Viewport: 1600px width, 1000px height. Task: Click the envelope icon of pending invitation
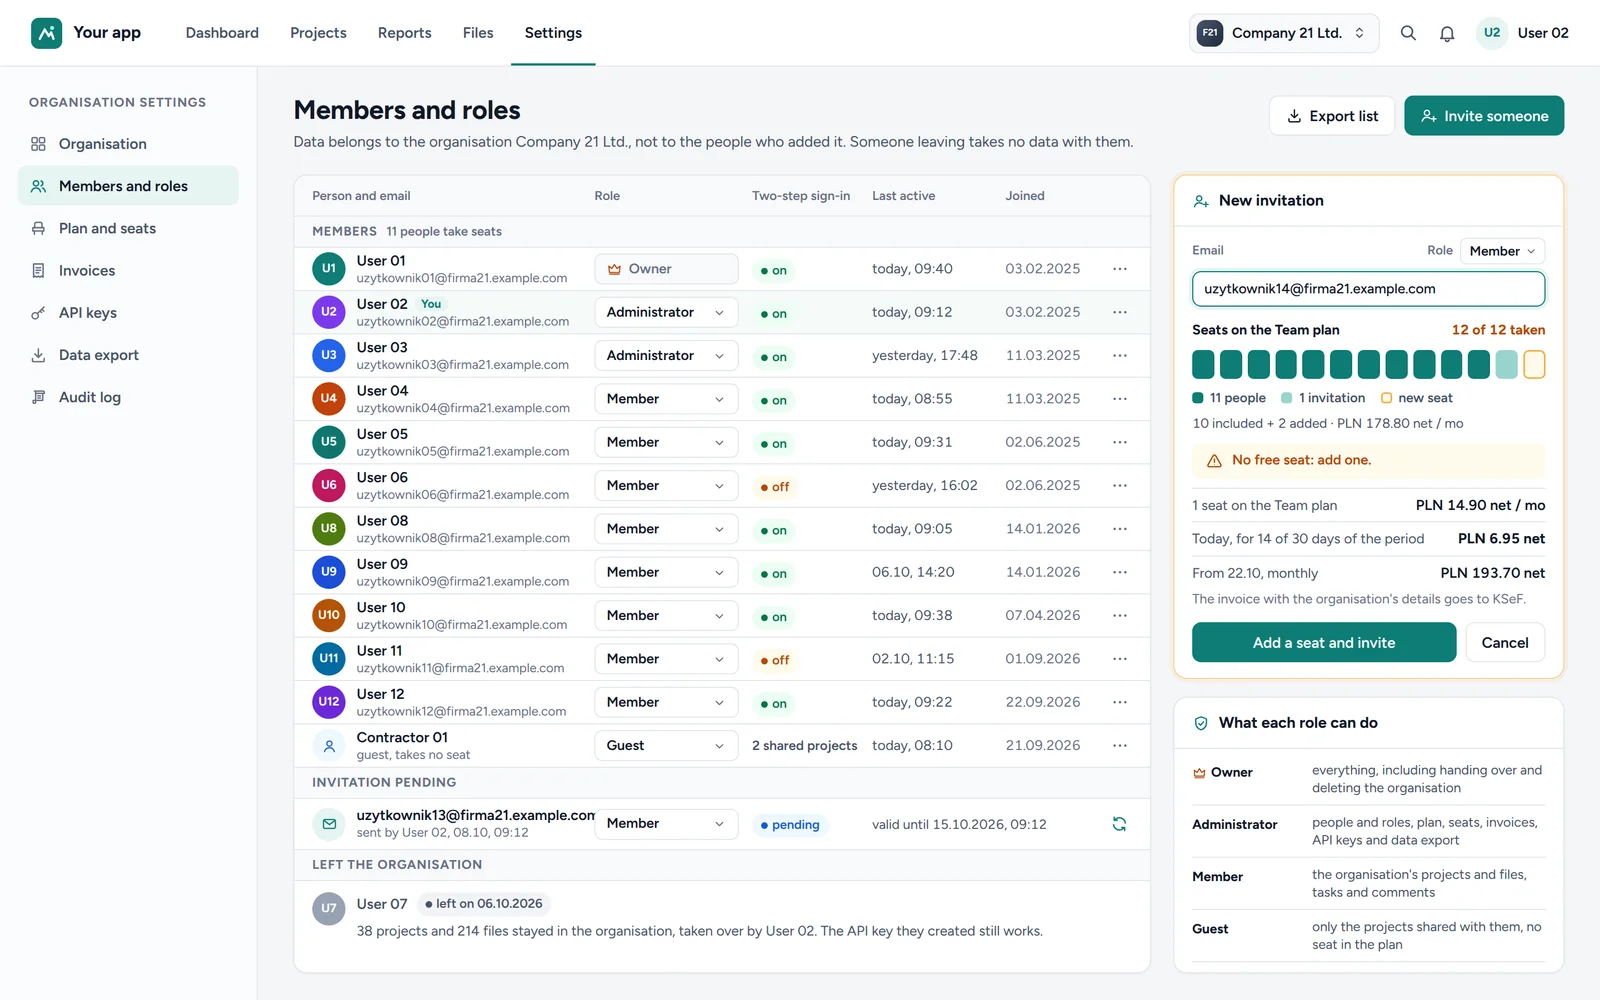[329, 824]
